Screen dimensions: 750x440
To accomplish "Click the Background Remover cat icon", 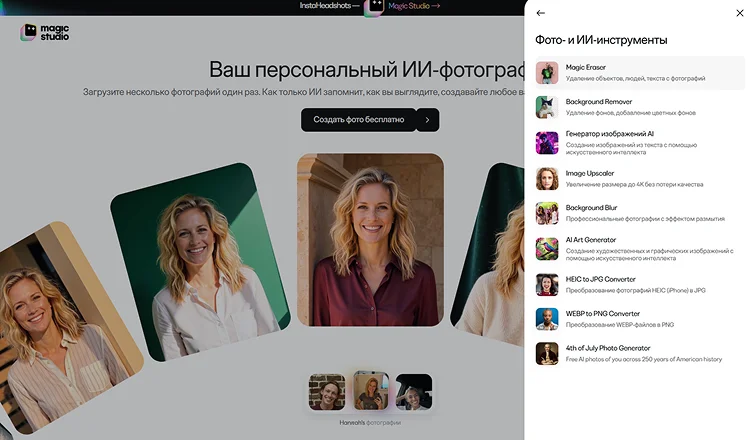I will 547,107.
